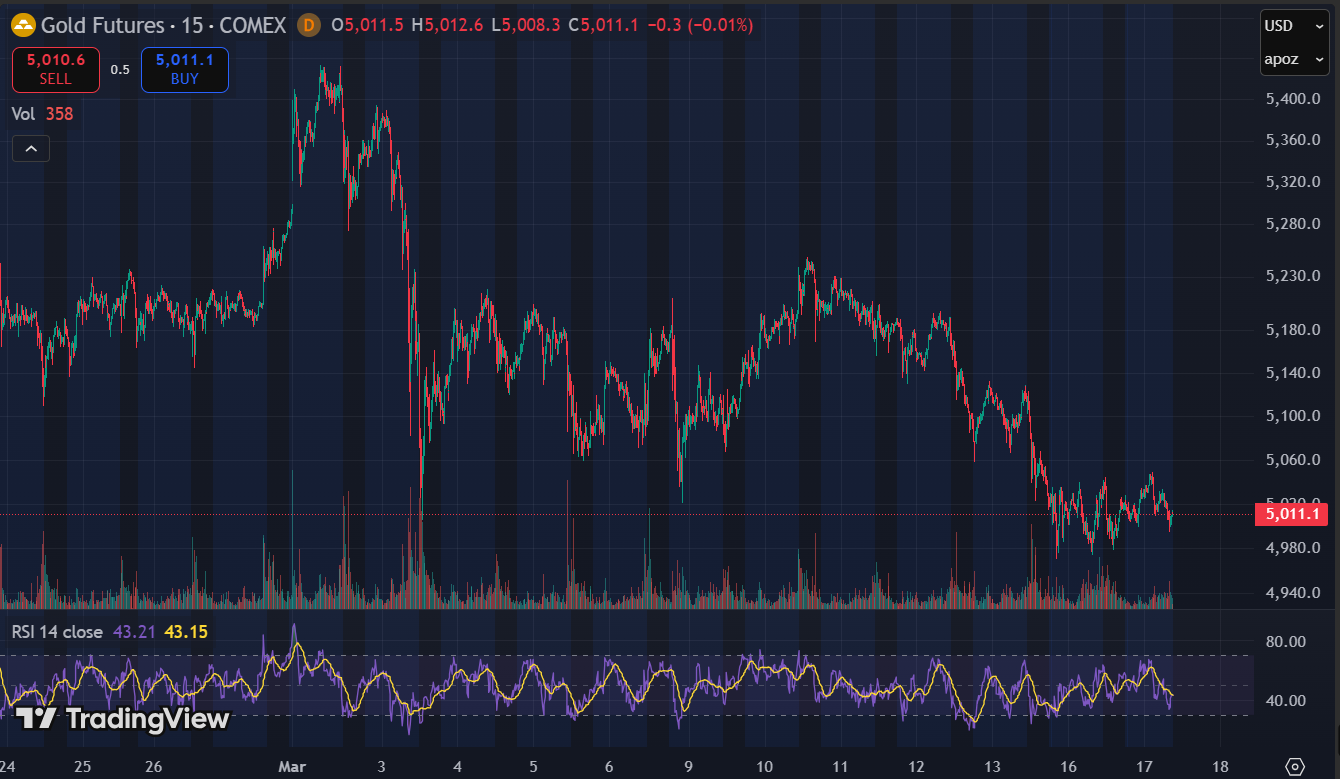The width and height of the screenshot is (1340, 779).
Task: Hide the buy/sell panel with the collapse arrow
Action: point(30,148)
